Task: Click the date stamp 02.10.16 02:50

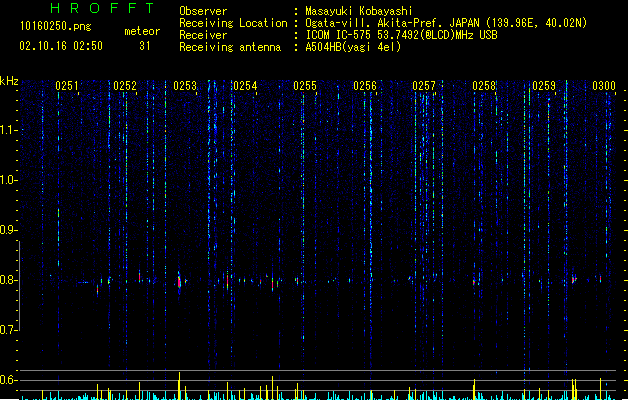Action: click(x=61, y=46)
